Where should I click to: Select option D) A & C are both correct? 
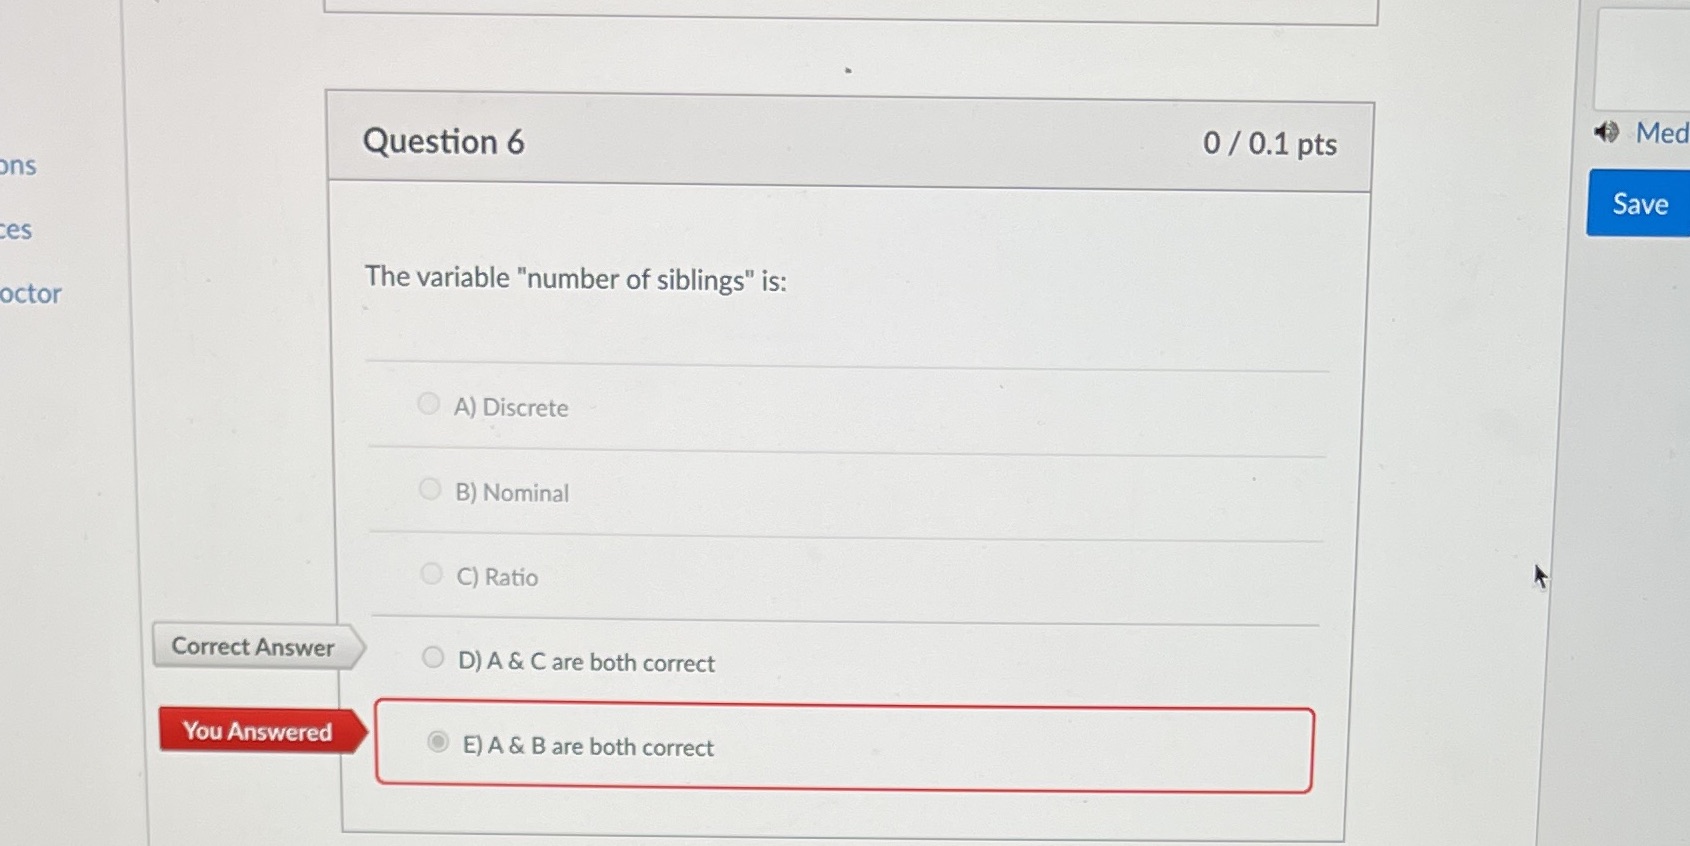click(x=433, y=657)
